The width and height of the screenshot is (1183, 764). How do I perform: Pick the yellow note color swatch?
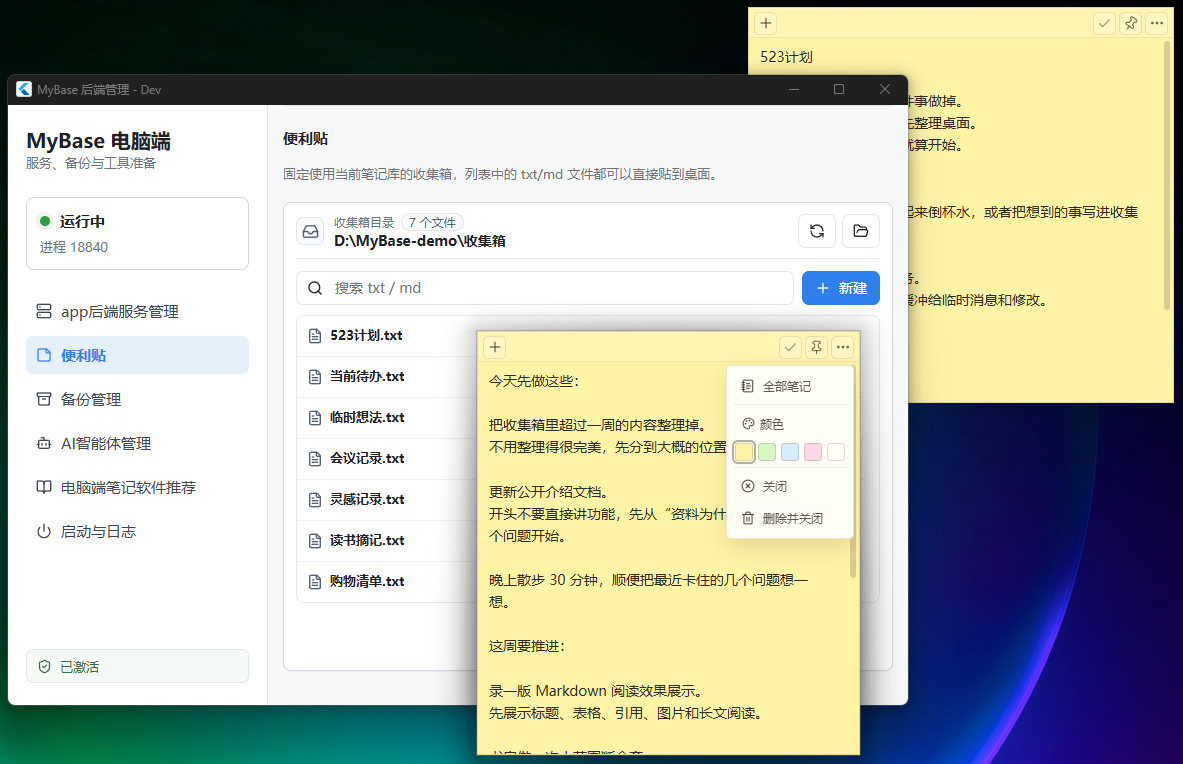click(744, 452)
